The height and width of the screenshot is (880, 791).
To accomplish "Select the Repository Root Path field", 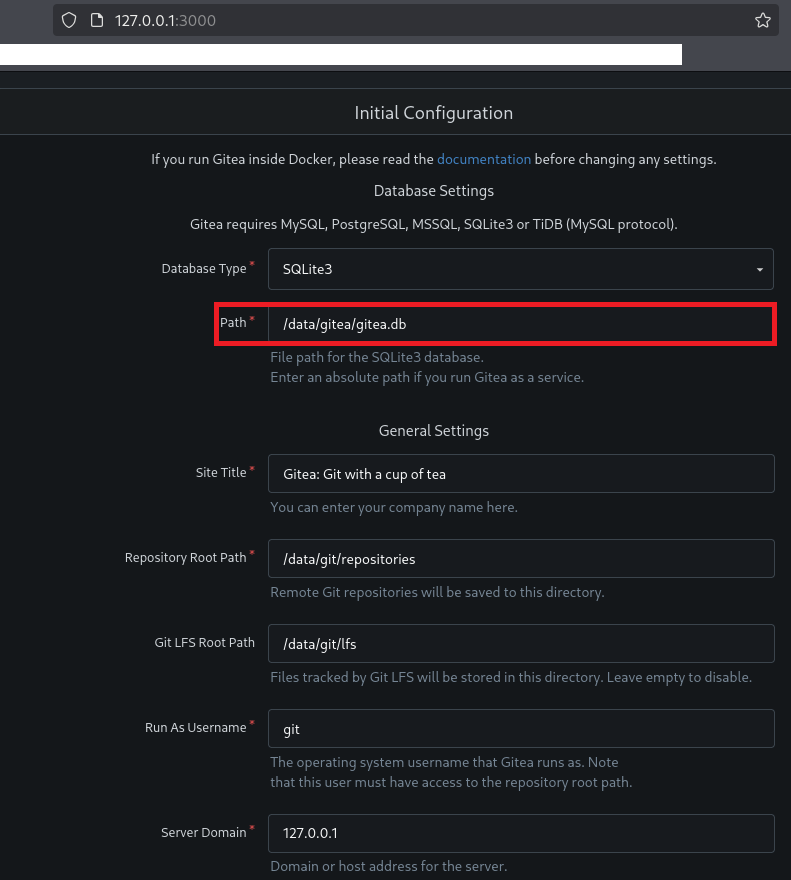I will coord(520,559).
